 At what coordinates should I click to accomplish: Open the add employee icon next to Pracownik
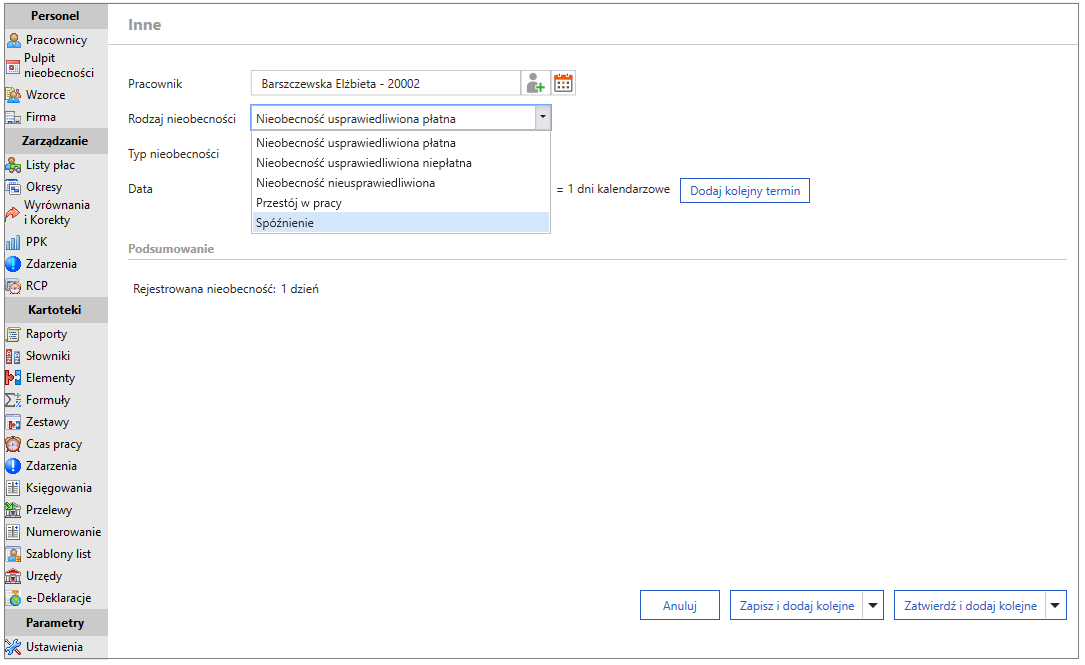(x=535, y=84)
